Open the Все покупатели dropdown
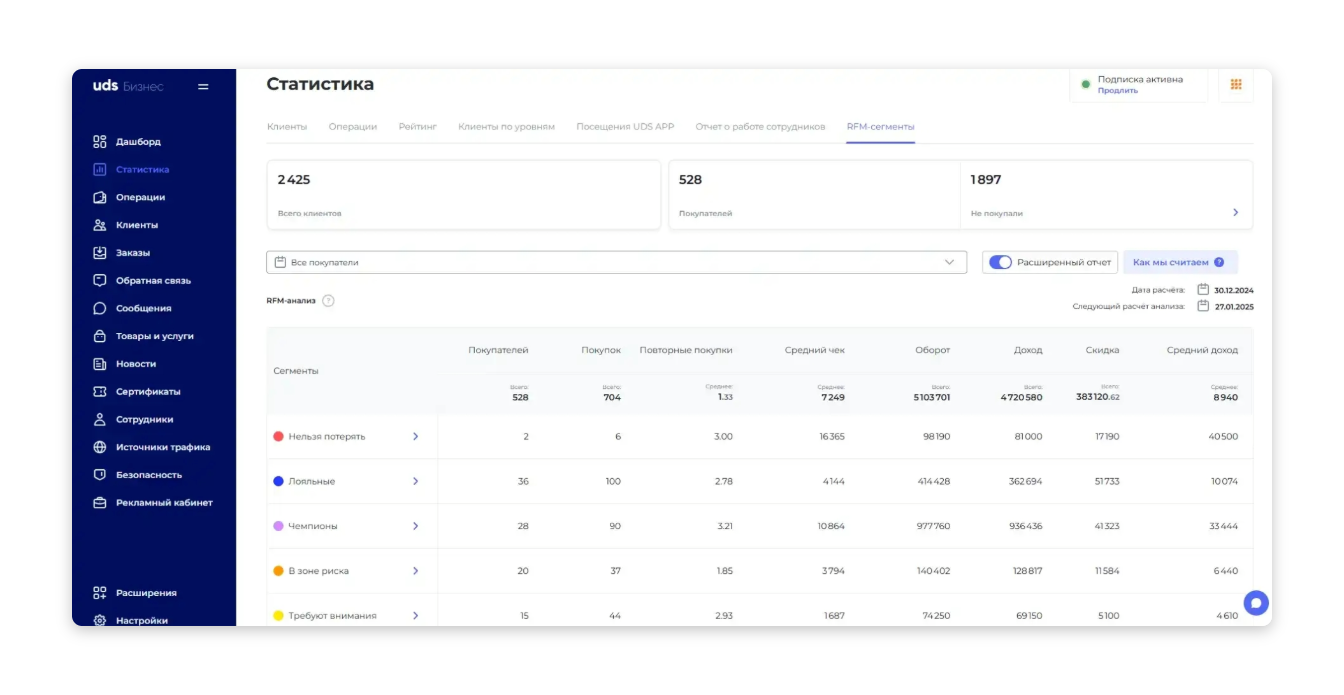Viewport: 1344px width, 695px height. [x=617, y=262]
